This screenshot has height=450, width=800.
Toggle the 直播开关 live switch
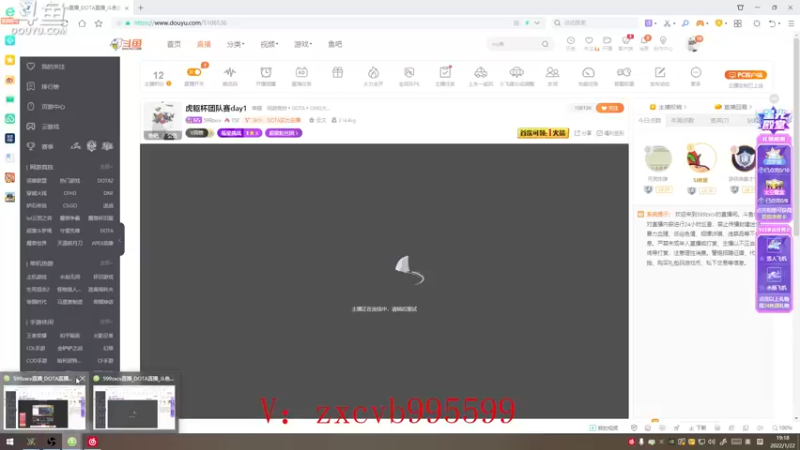click(x=194, y=72)
